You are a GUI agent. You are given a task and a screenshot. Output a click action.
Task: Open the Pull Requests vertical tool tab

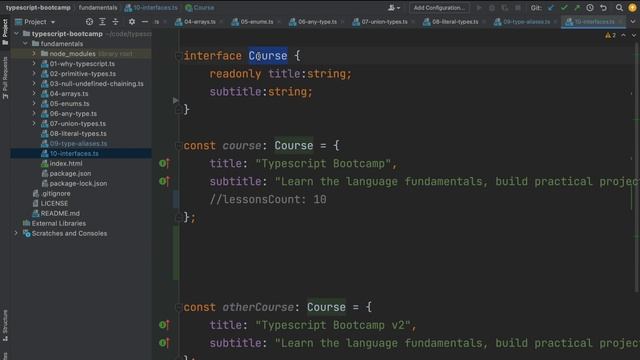[5, 78]
